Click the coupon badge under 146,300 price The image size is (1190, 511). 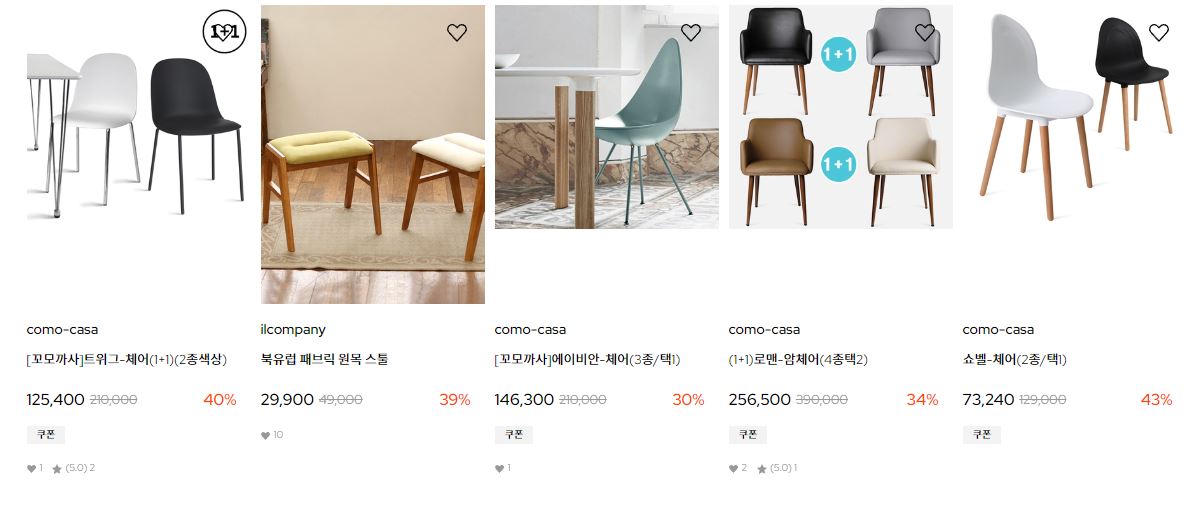click(x=514, y=434)
